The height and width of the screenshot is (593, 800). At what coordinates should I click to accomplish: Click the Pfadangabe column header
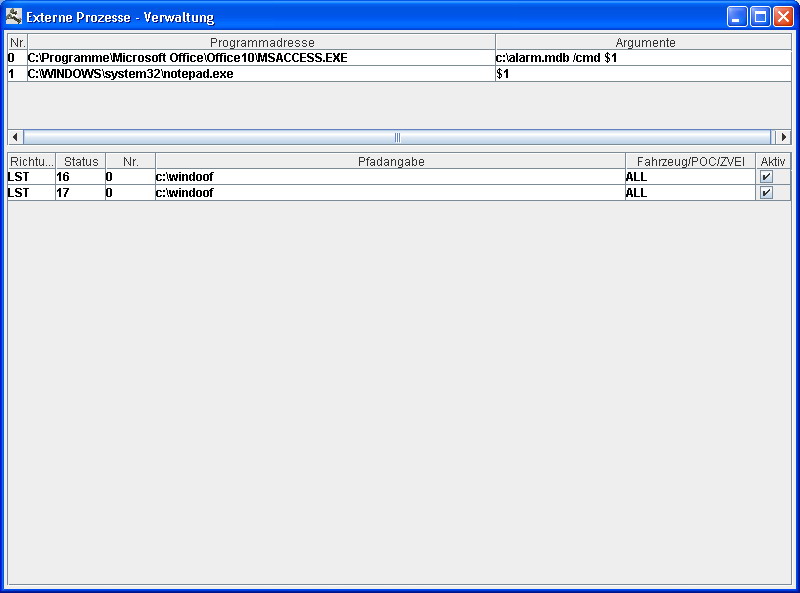tap(390, 161)
